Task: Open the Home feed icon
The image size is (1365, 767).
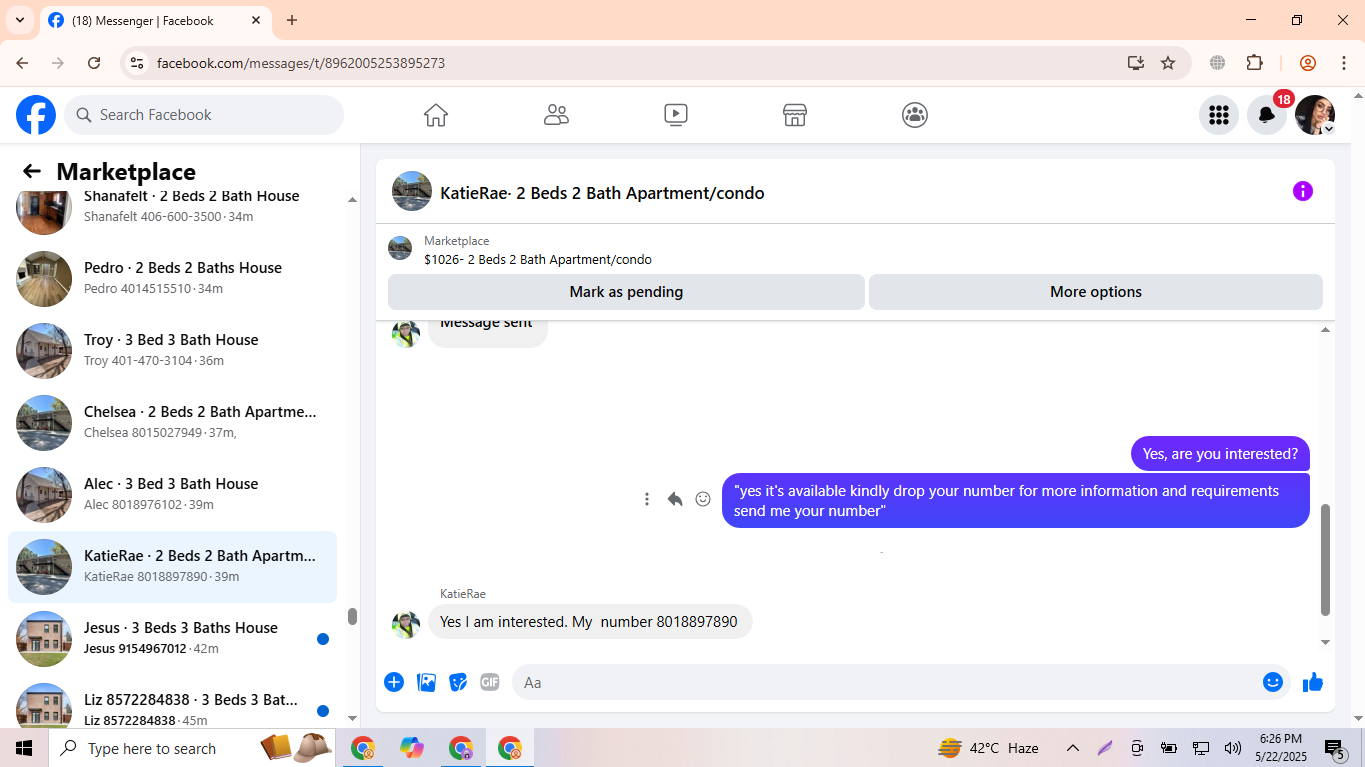Action: [436, 115]
